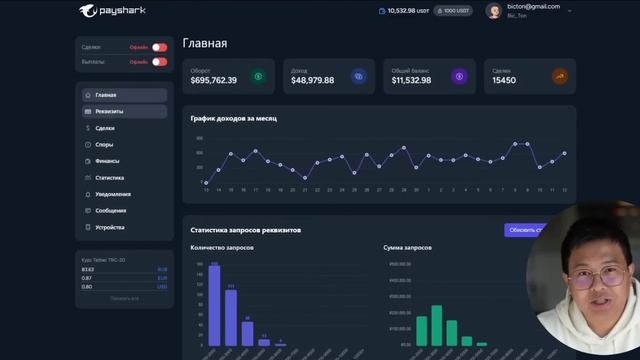Click the $695,762.39 turnover value
This screenshot has height=360, width=640.
click(213, 80)
